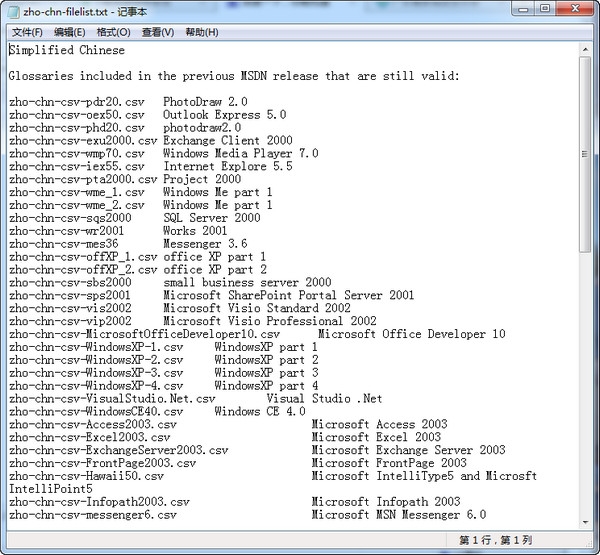The width and height of the screenshot is (600, 555).
Task: Open the 查看(V) menu
Action: pos(158,32)
